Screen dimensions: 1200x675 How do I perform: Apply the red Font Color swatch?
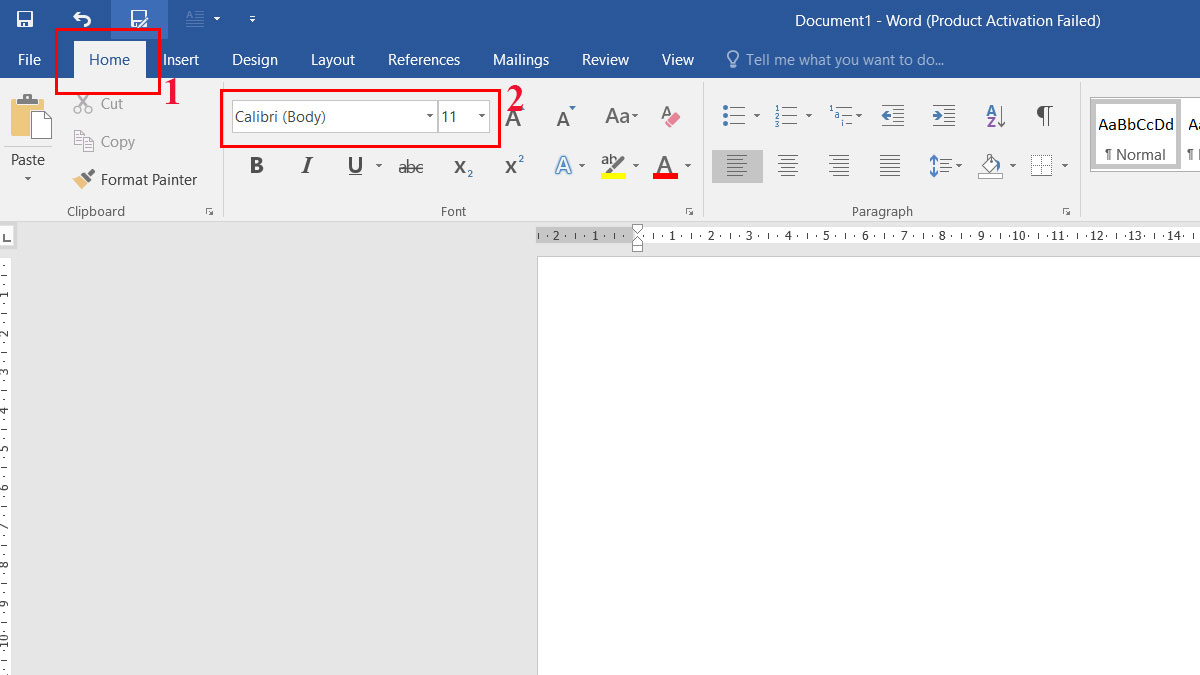click(x=665, y=166)
